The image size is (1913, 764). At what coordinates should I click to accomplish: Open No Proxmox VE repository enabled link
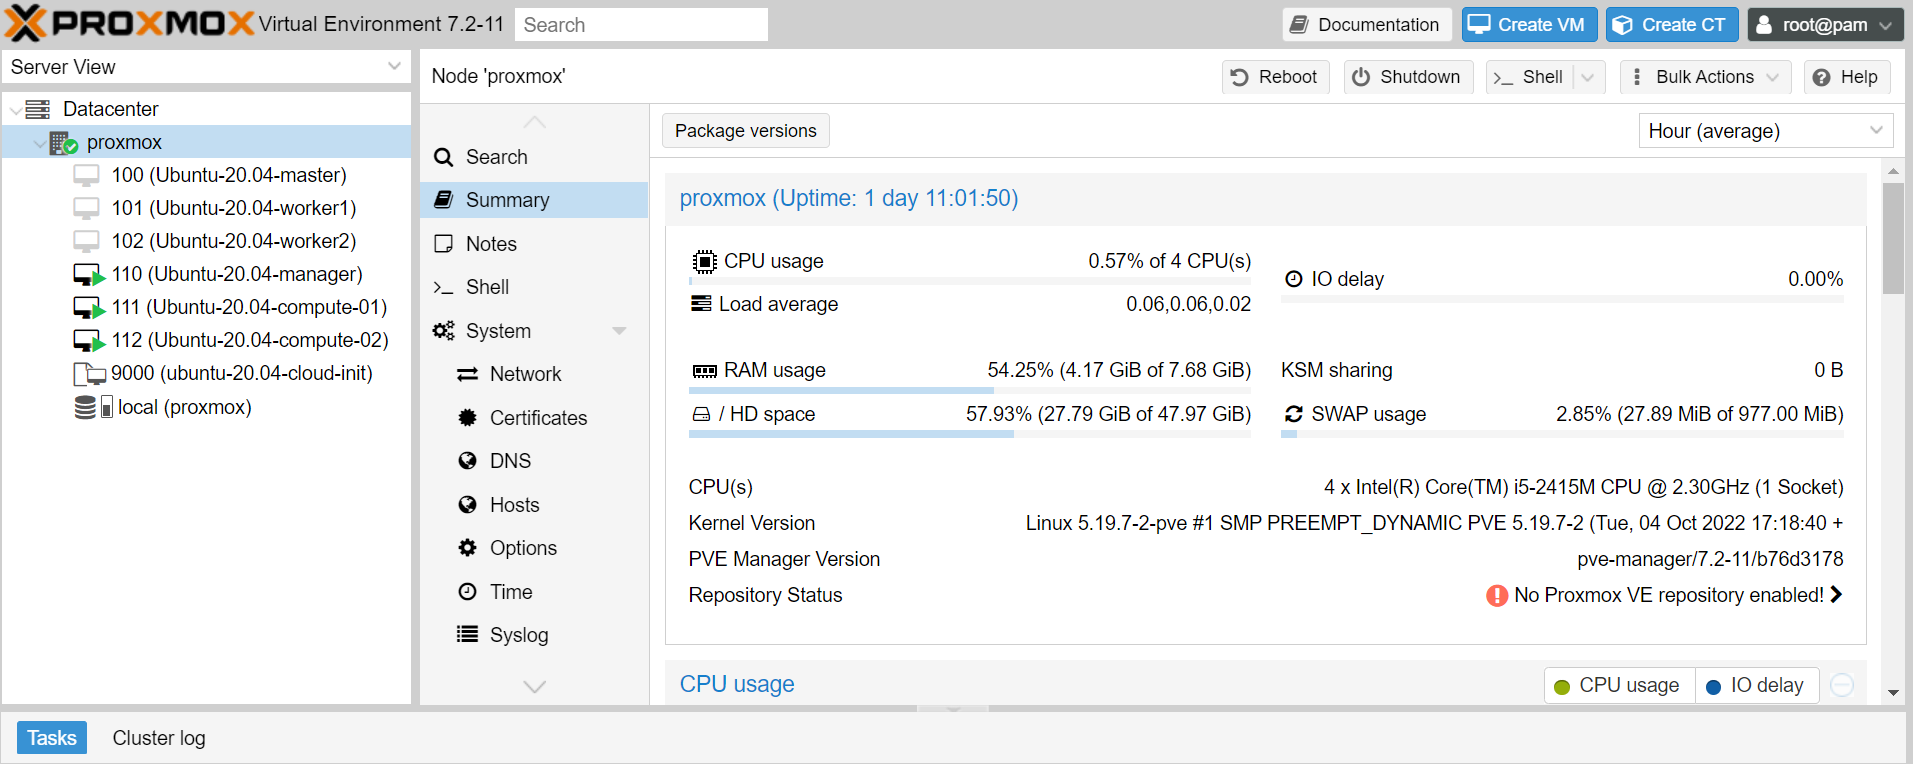point(1678,596)
